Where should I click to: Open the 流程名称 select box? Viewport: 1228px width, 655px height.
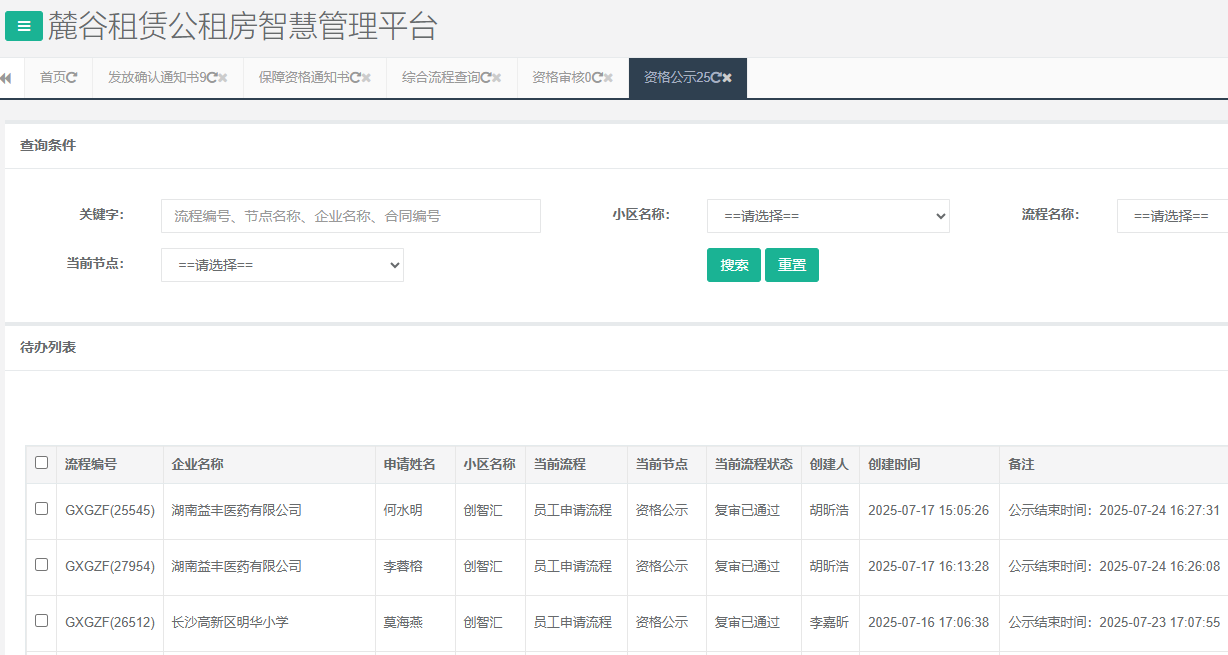point(1172,216)
